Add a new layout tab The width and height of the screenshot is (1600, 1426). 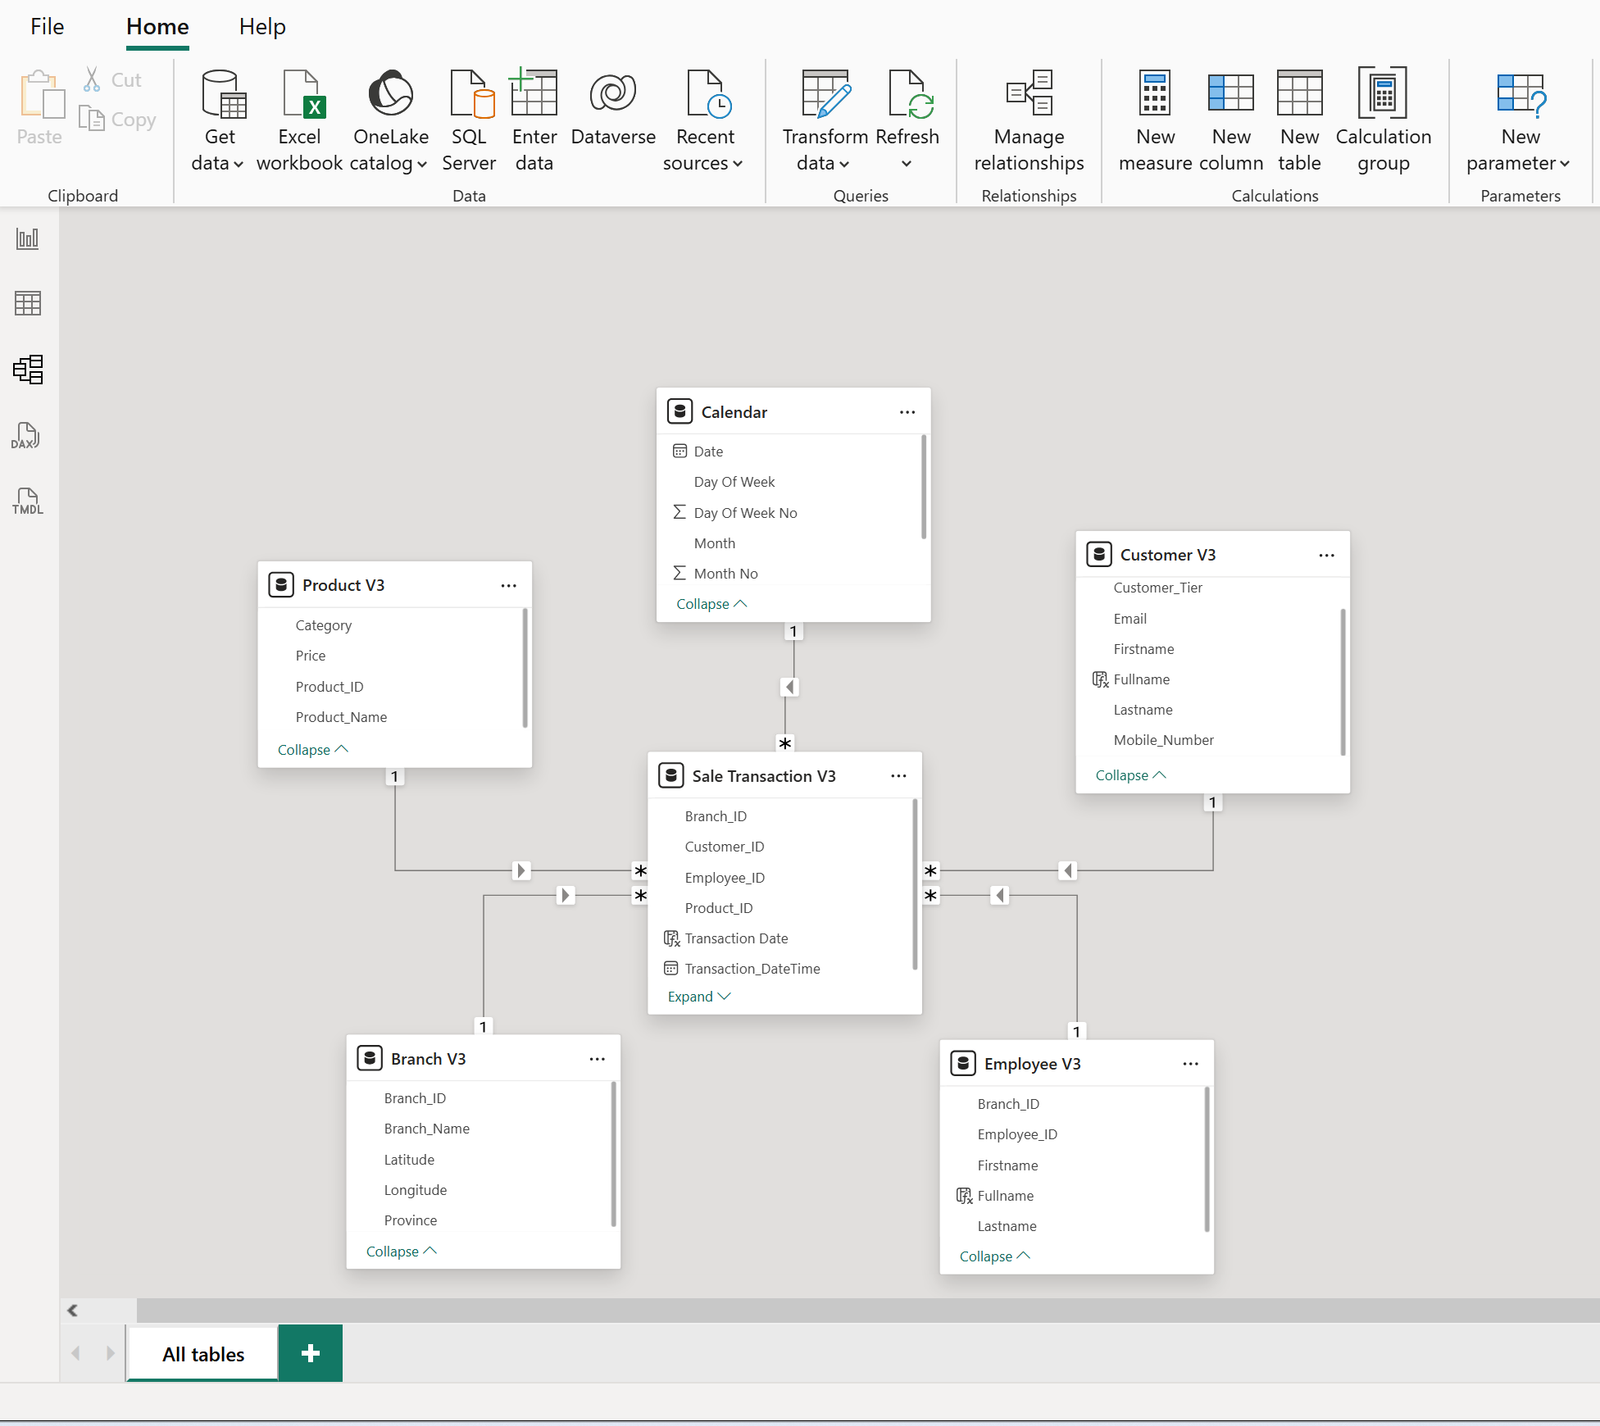(x=310, y=1353)
